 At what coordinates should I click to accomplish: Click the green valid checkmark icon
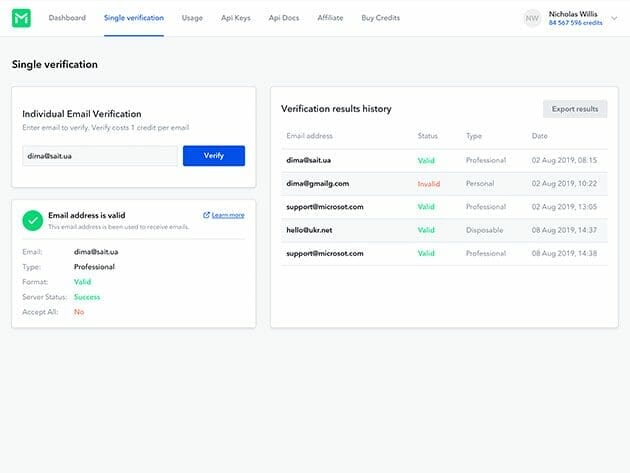tap(33, 219)
